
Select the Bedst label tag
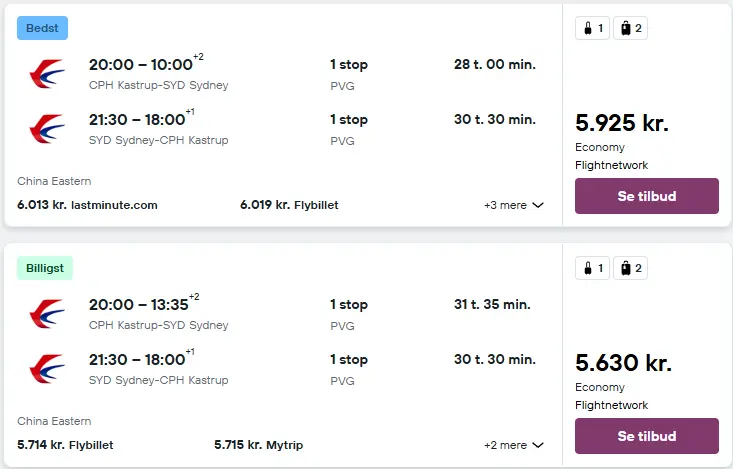pyautogui.click(x=43, y=28)
